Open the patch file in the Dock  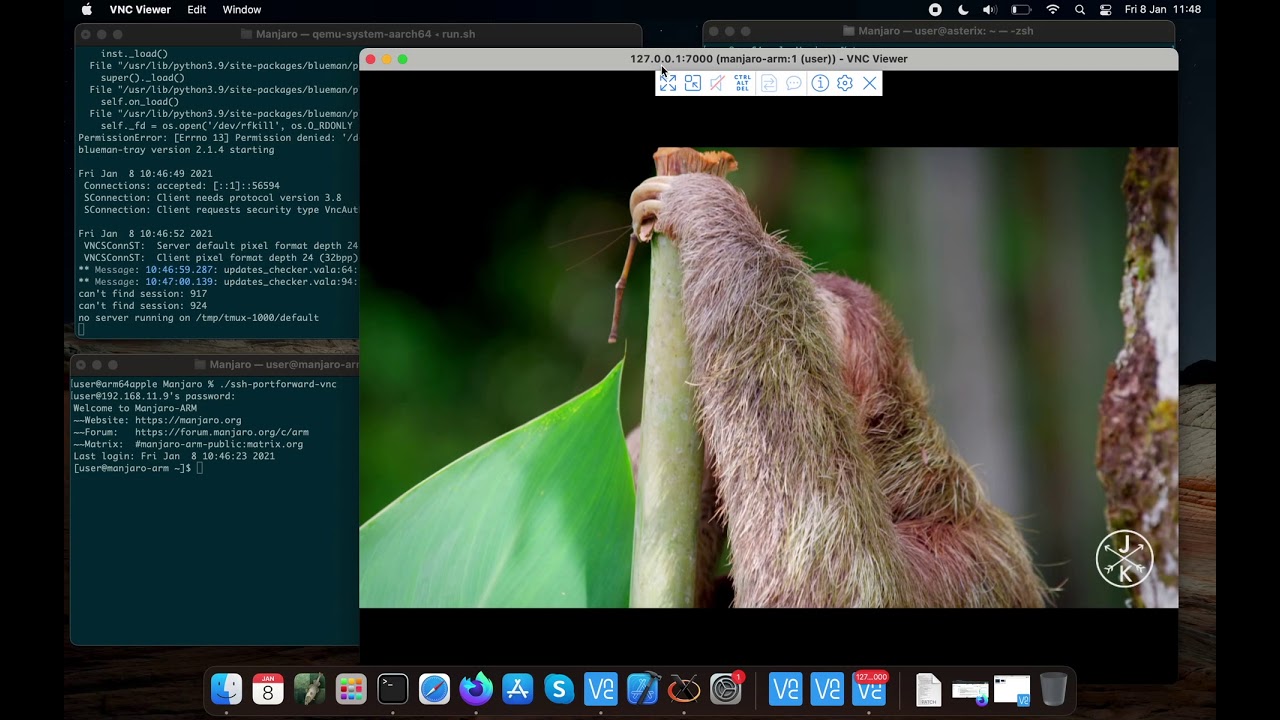pyautogui.click(x=928, y=689)
